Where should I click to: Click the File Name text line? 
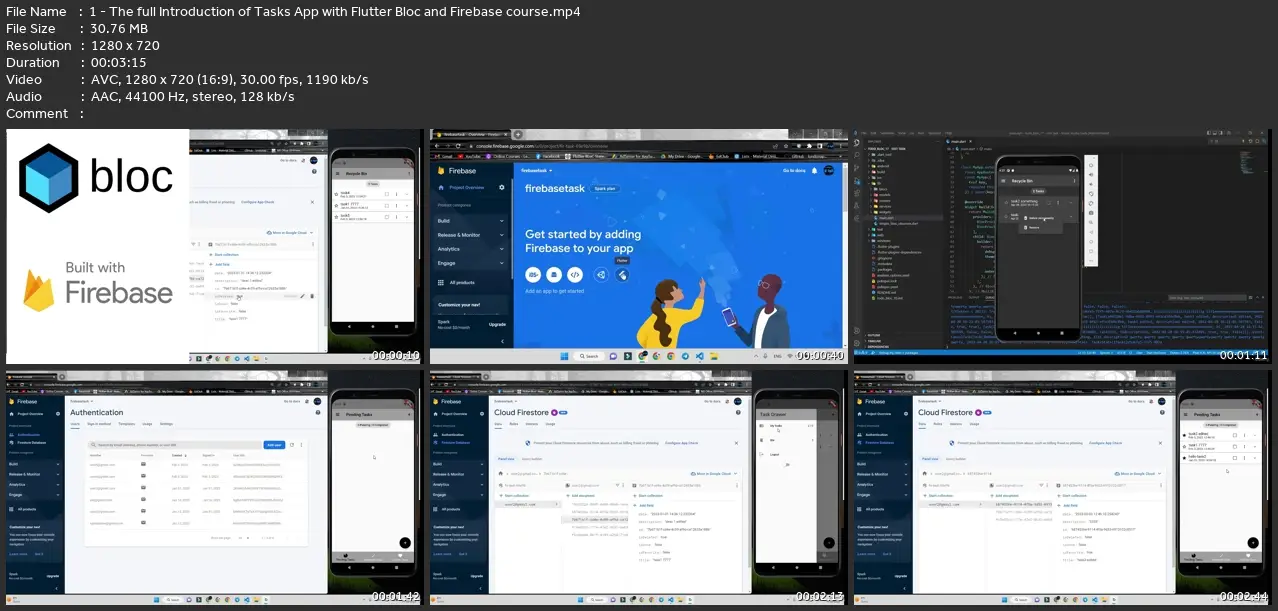pyautogui.click(x=293, y=11)
